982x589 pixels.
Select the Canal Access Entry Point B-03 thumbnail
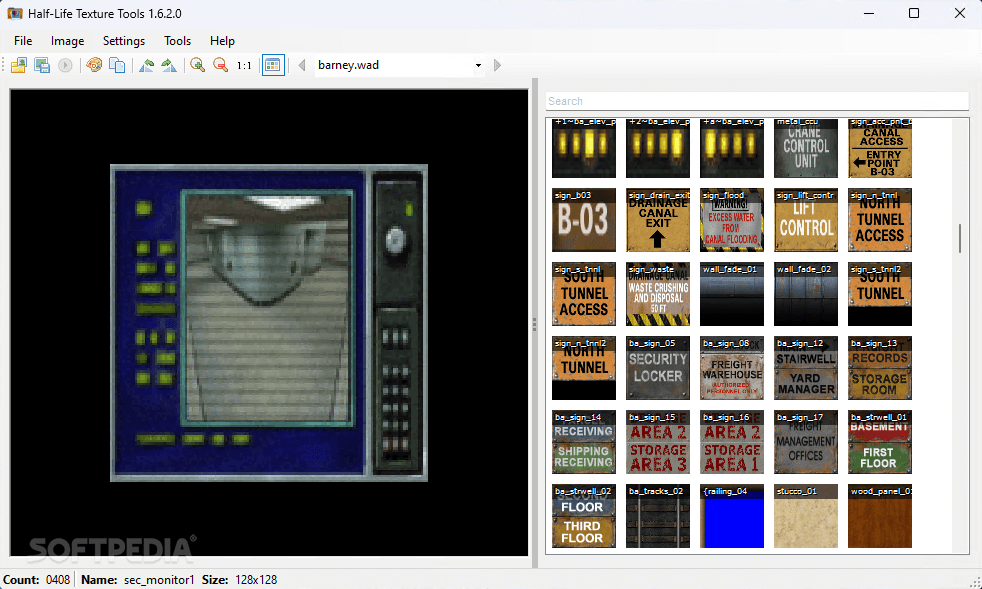(x=880, y=149)
